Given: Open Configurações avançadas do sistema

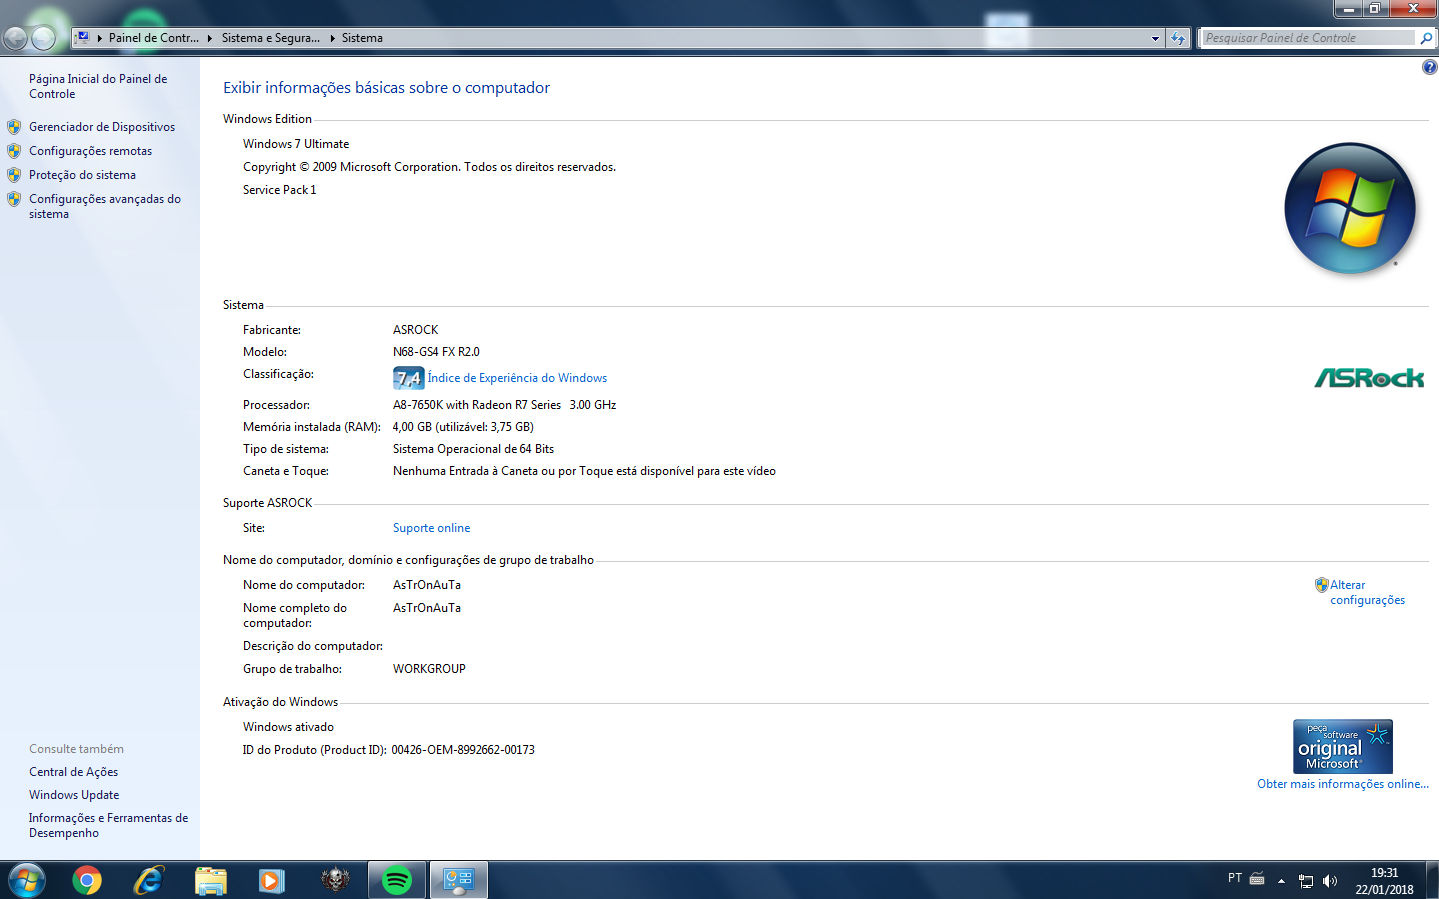Looking at the screenshot, I should (x=105, y=206).
